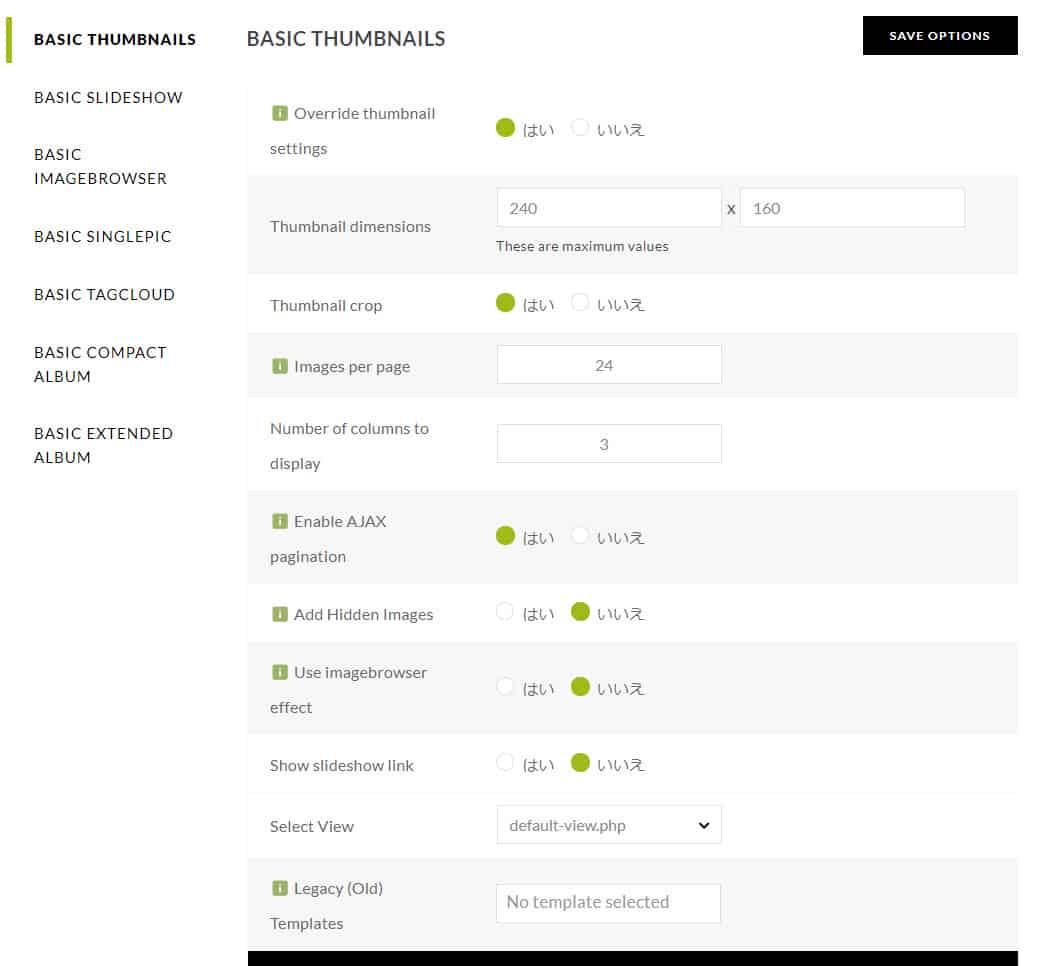1038x966 pixels.
Task: Click info icon beside Use imagebrowser effect
Action: pyautogui.click(x=279, y=673)
